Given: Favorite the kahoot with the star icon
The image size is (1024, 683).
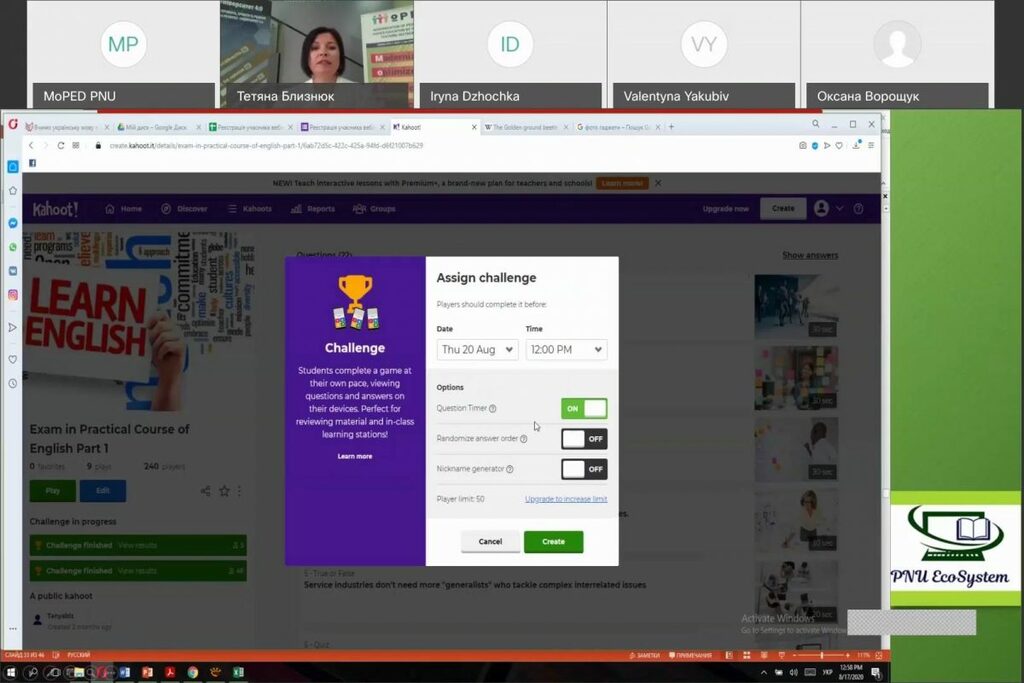Looking at the screenshot, I should click(224, 491).
